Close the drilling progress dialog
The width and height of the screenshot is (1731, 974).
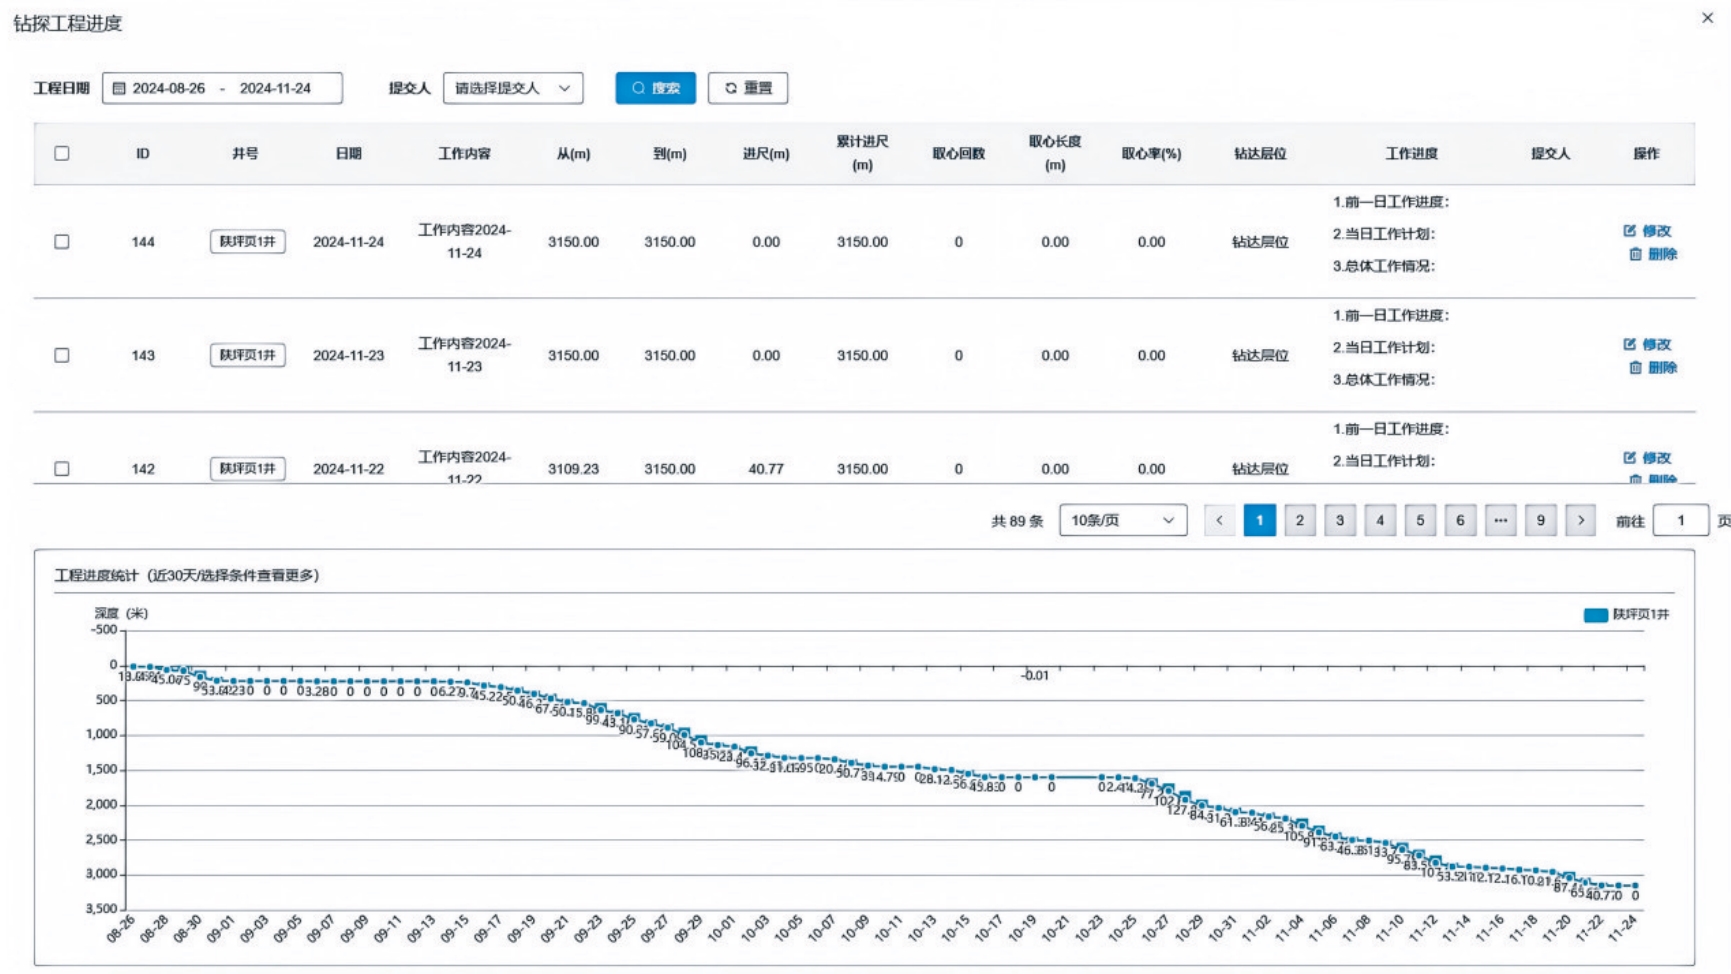tap(1708, 18)
